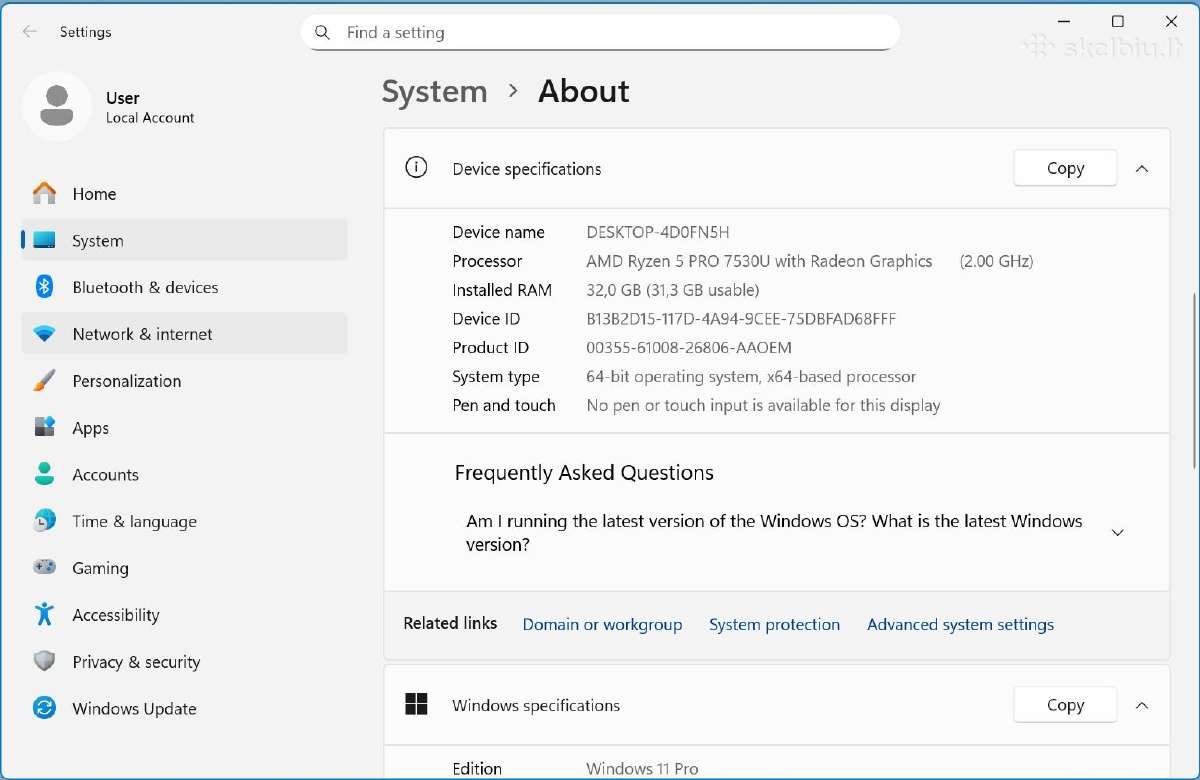
Task: Collapse the Windows specifications section
Action: (x=1142, y=705)
